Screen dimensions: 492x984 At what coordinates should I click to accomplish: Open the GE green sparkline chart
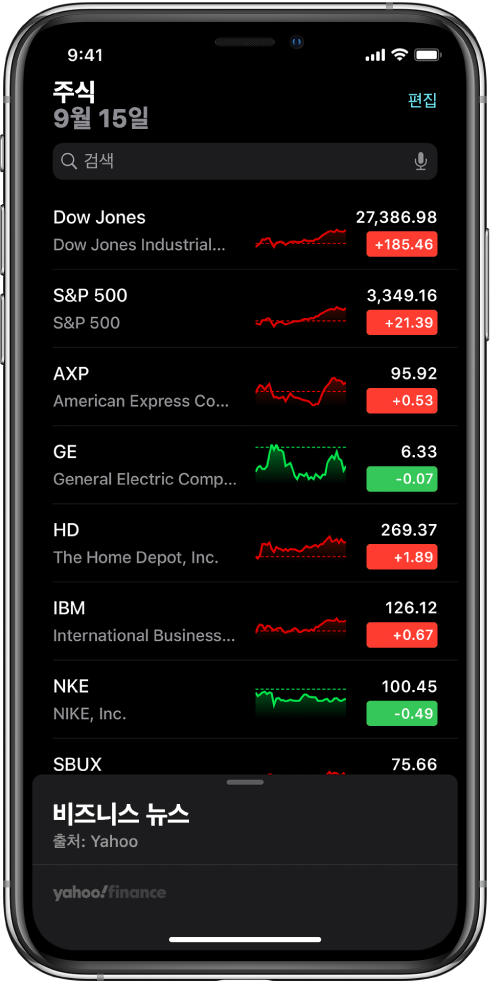point(301,464)
